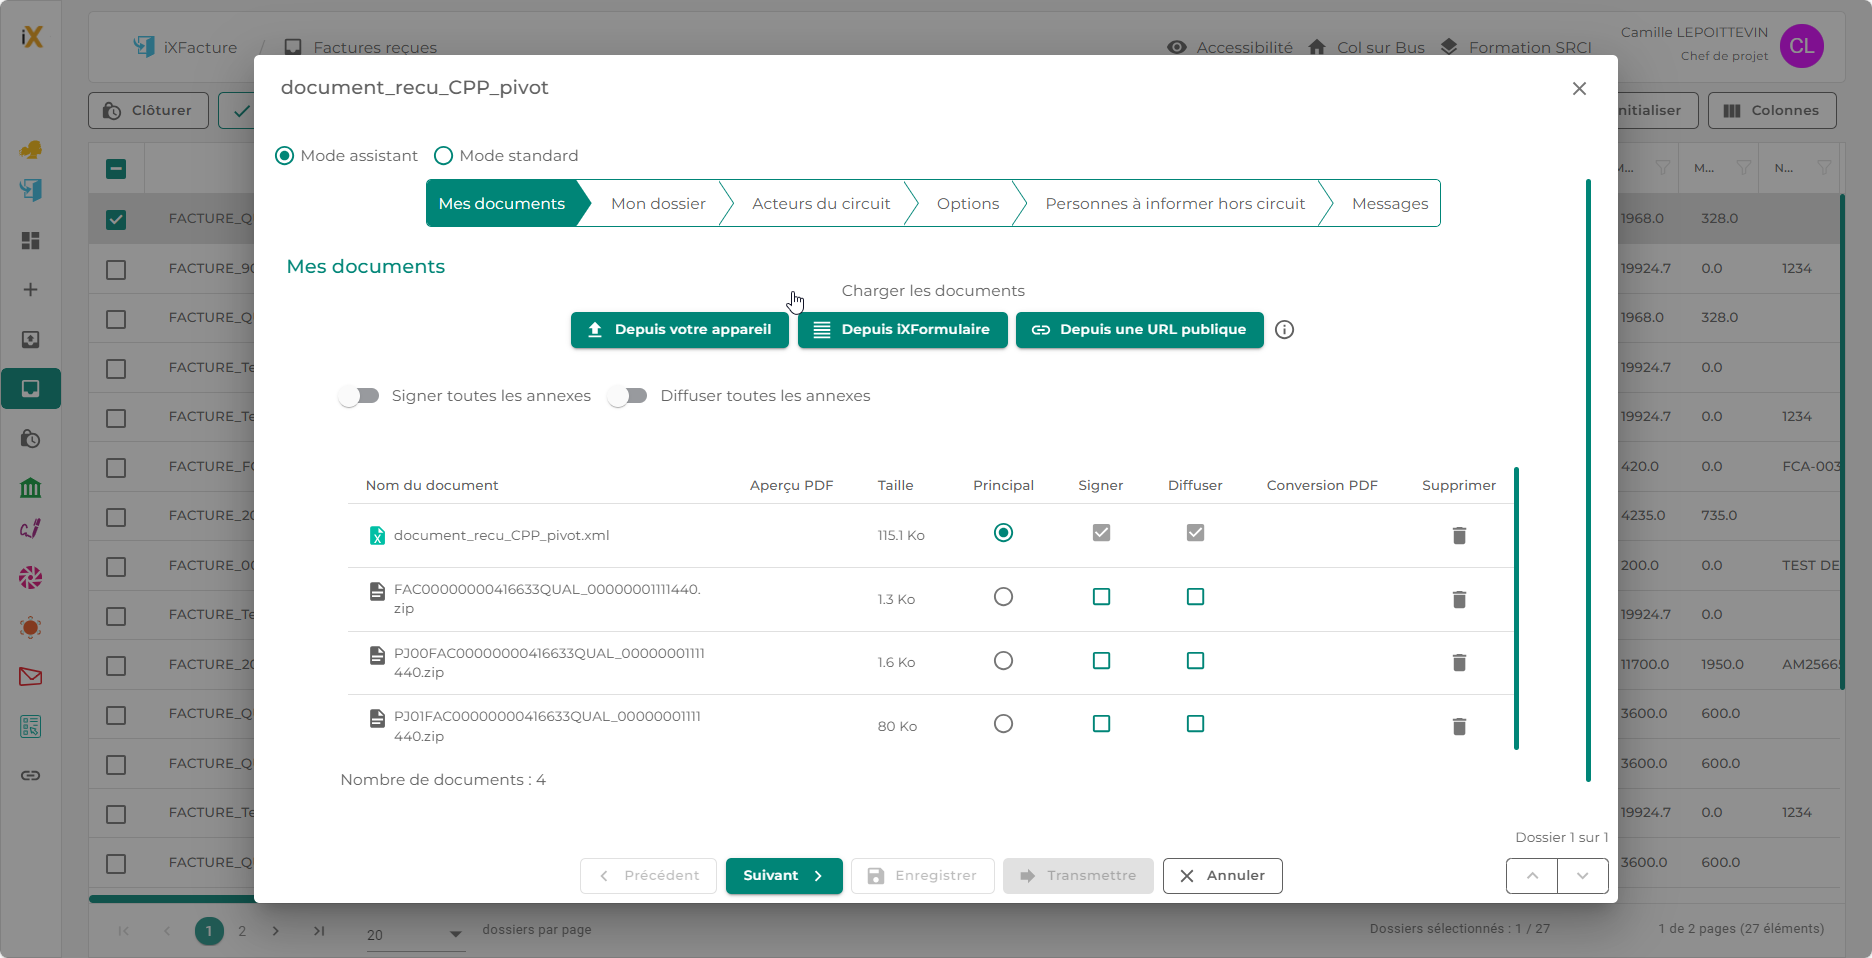The width and height of the screenshot is (1872, 958).
Task: Click Depuis votre appareil upload button
Action: 680,330
